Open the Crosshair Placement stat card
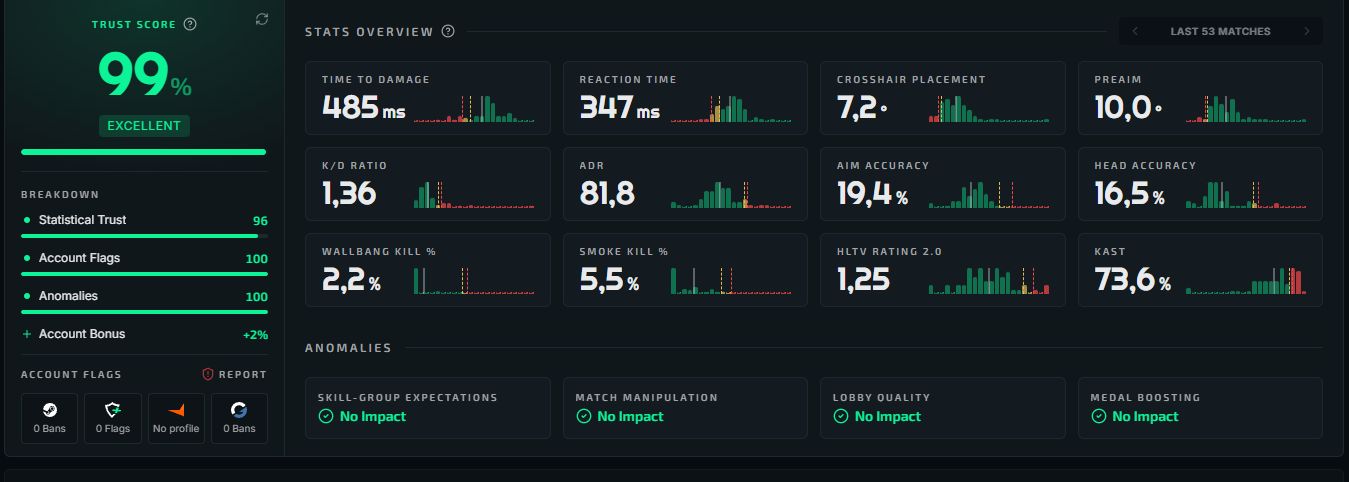Viewport: 1349px width, 482px height. pyautogui.click(x=943, y=98)
